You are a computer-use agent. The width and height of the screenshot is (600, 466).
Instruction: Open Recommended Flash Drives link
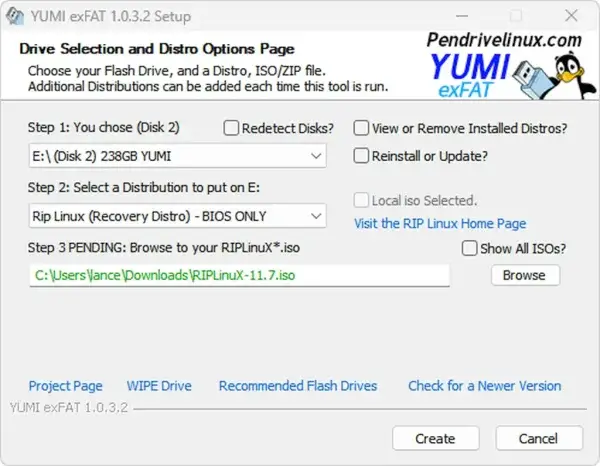pos(298,386)
